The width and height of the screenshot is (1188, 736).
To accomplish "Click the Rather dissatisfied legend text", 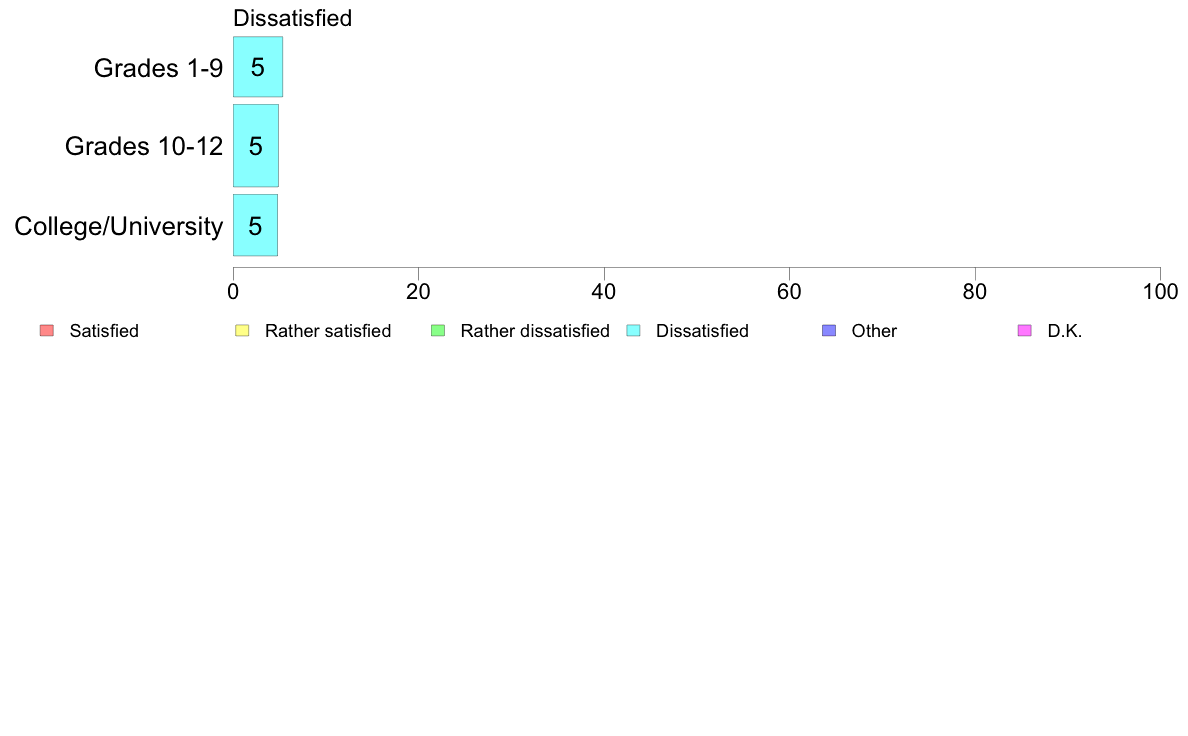I will tap(535, 331).
